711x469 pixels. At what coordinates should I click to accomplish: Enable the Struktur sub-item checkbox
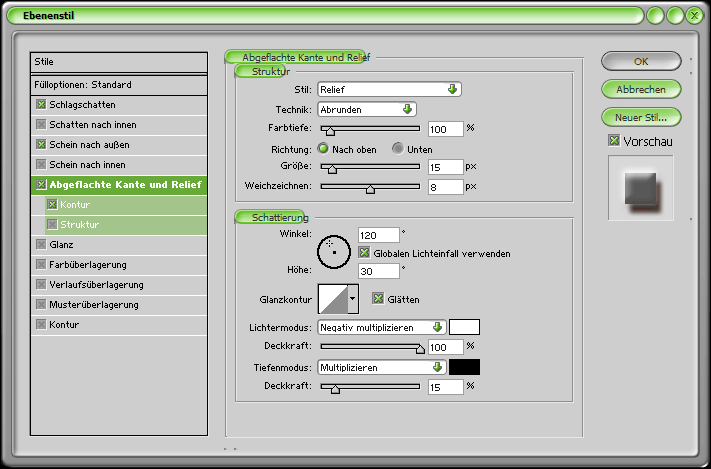click(x=52, y=225)
